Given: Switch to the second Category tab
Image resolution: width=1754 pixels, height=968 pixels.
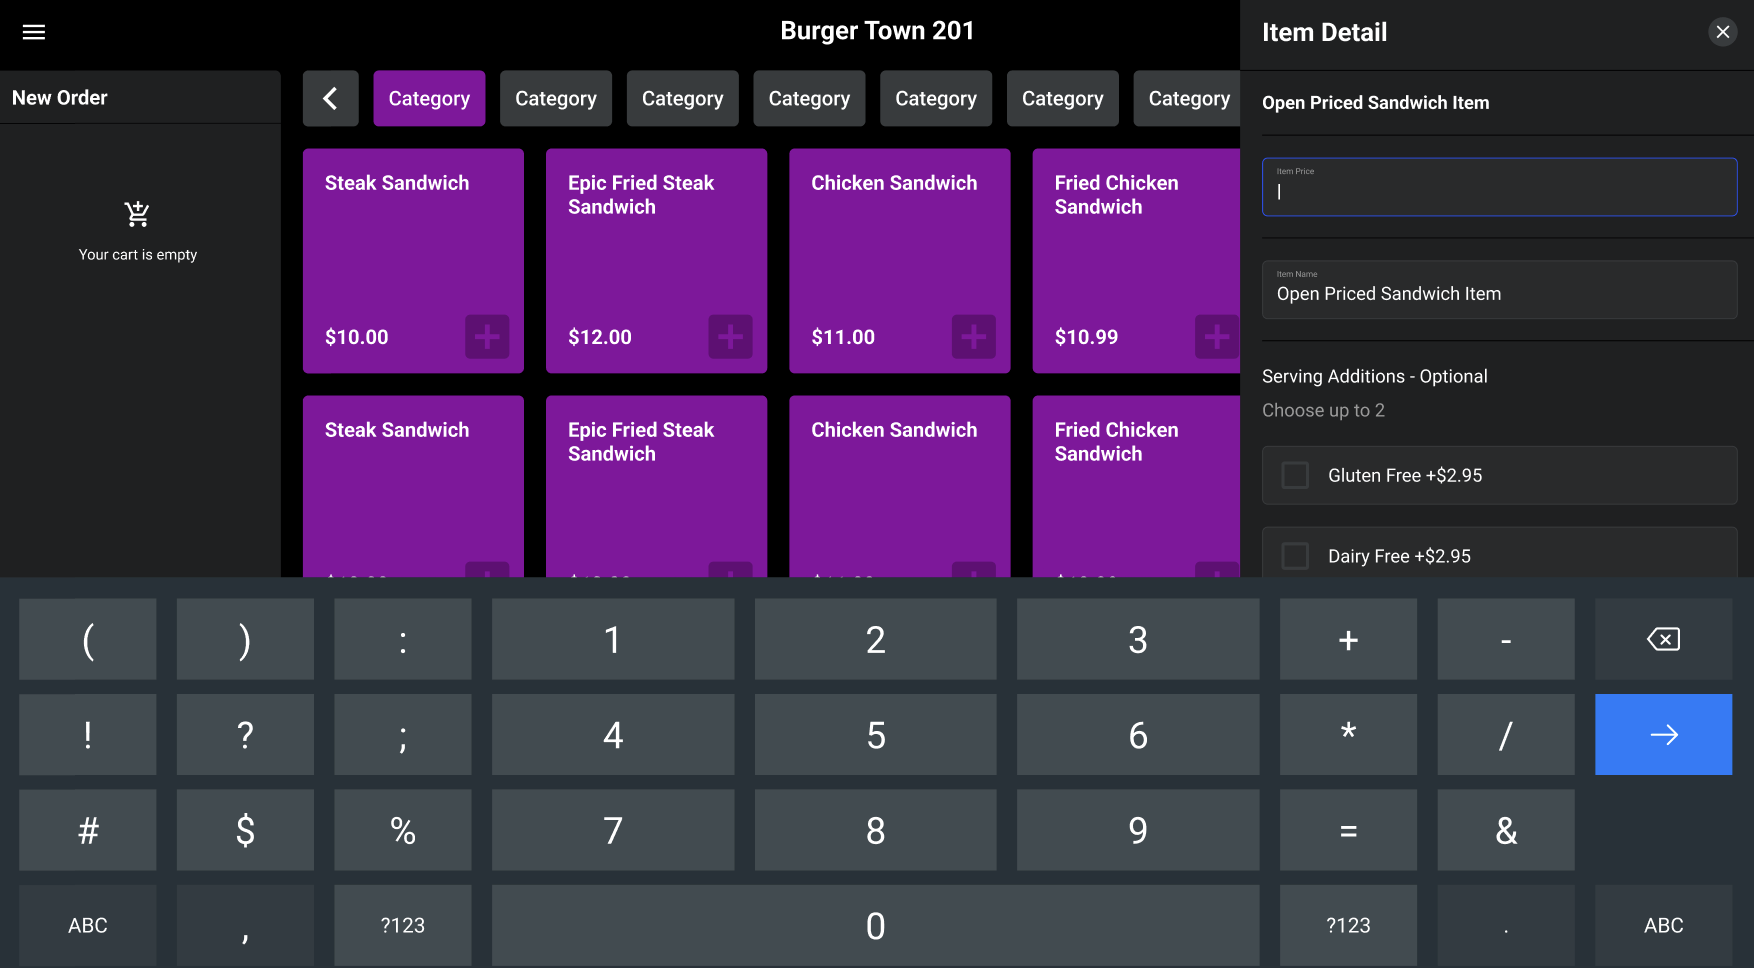Looking at the screenshot, I should point(556,98).
